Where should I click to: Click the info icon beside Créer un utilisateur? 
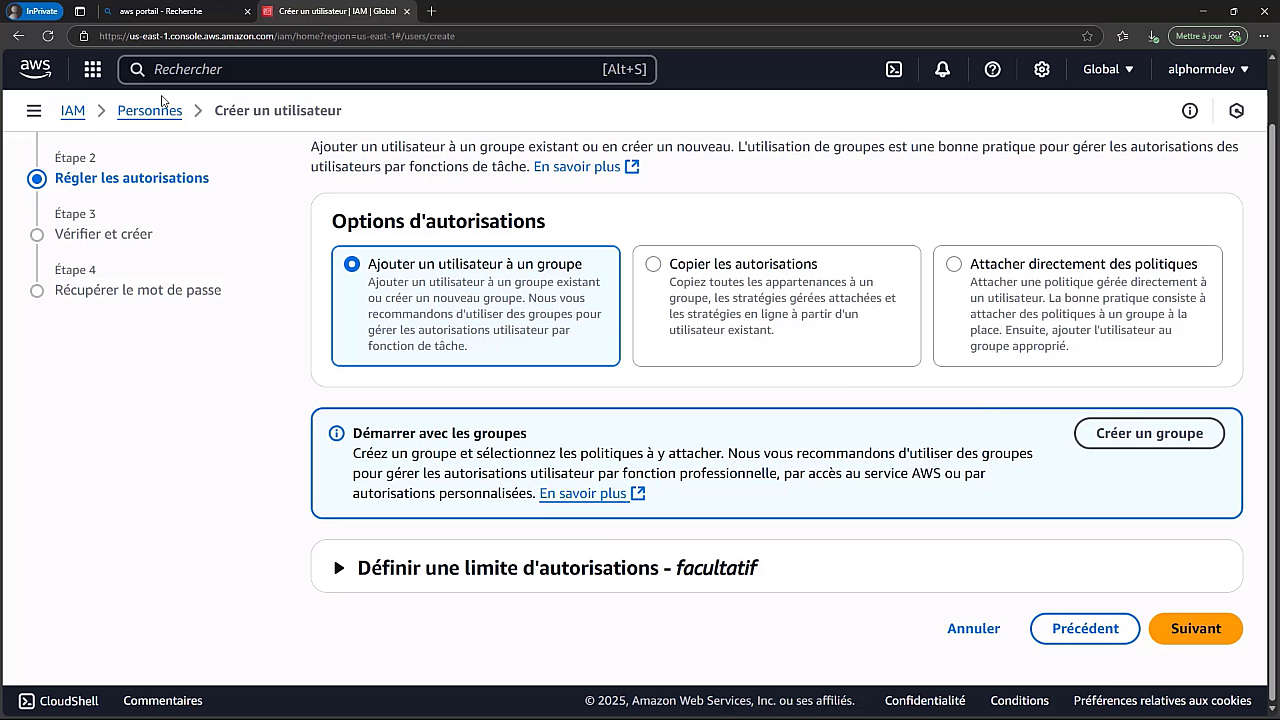[x=1189, y=110]
